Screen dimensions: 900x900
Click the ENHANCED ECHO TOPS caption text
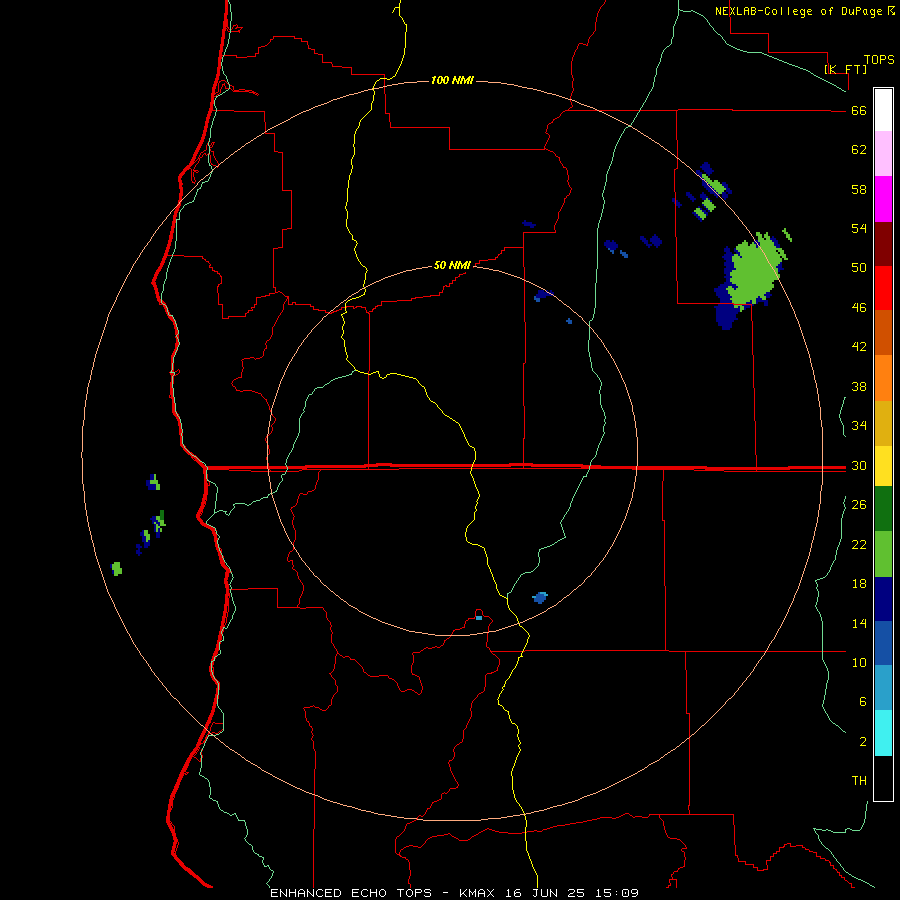[351, 893]
